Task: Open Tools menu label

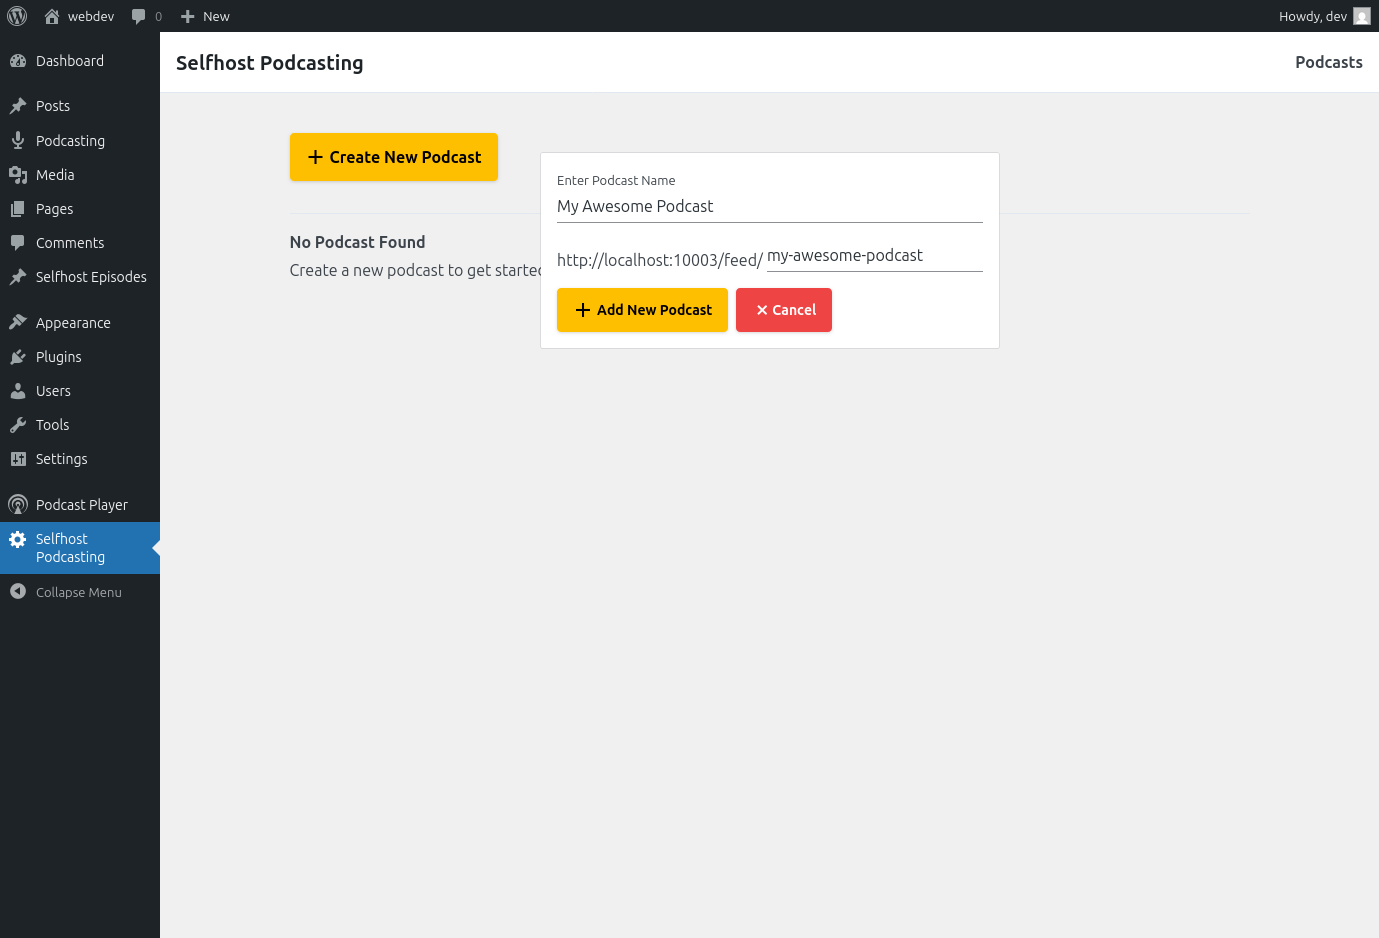Action: pyautogui.click(x=53, y=425)
